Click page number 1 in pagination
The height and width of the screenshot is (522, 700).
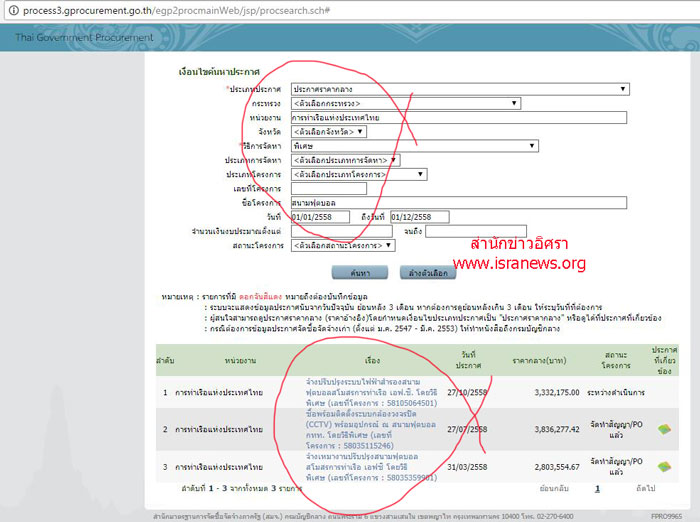[597, 488]
